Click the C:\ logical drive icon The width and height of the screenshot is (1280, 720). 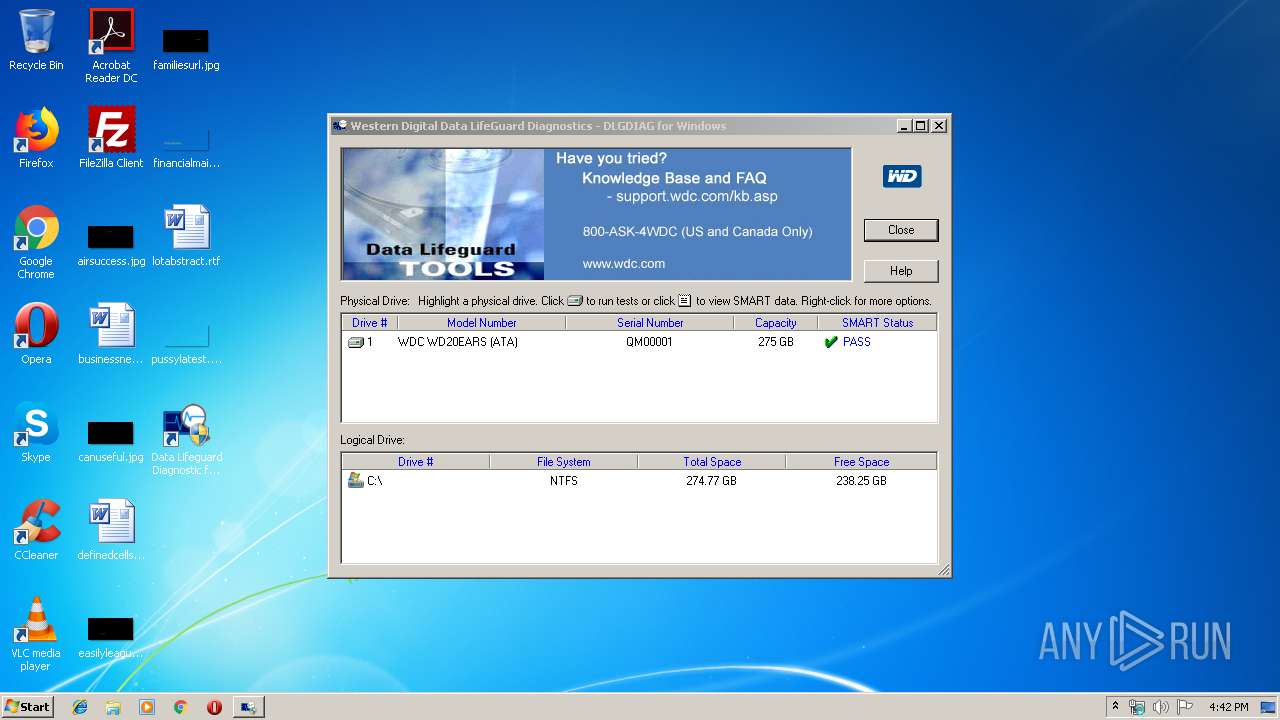pyautogui.click(x=355, y=480)
